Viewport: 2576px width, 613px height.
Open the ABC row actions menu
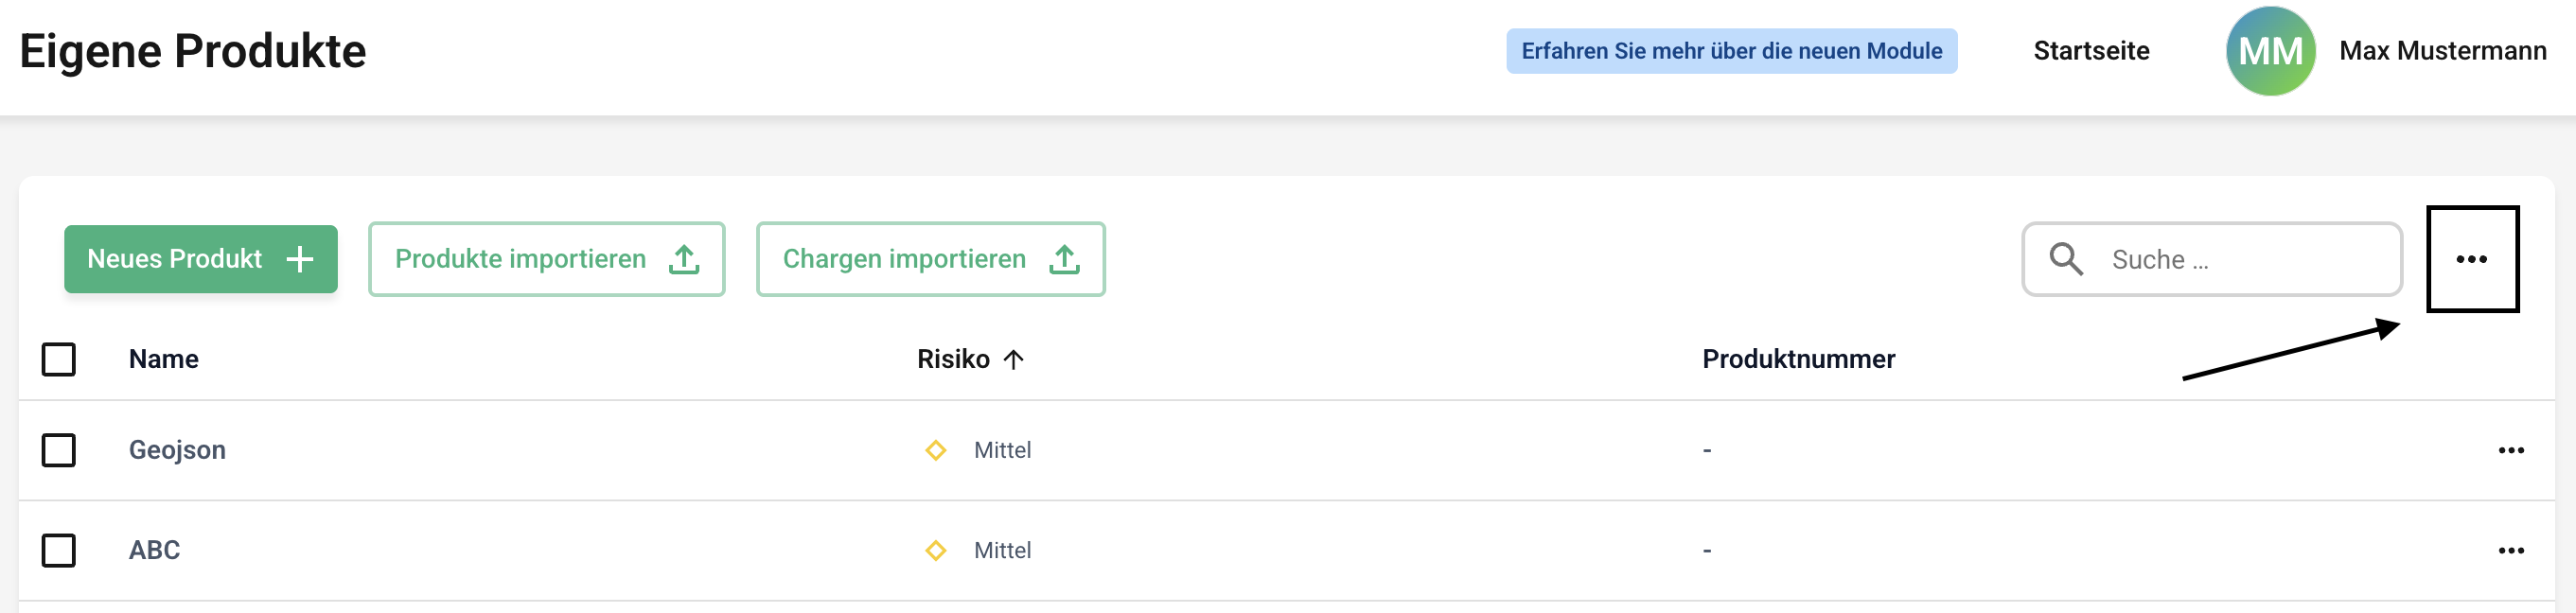coord(2511,551)
